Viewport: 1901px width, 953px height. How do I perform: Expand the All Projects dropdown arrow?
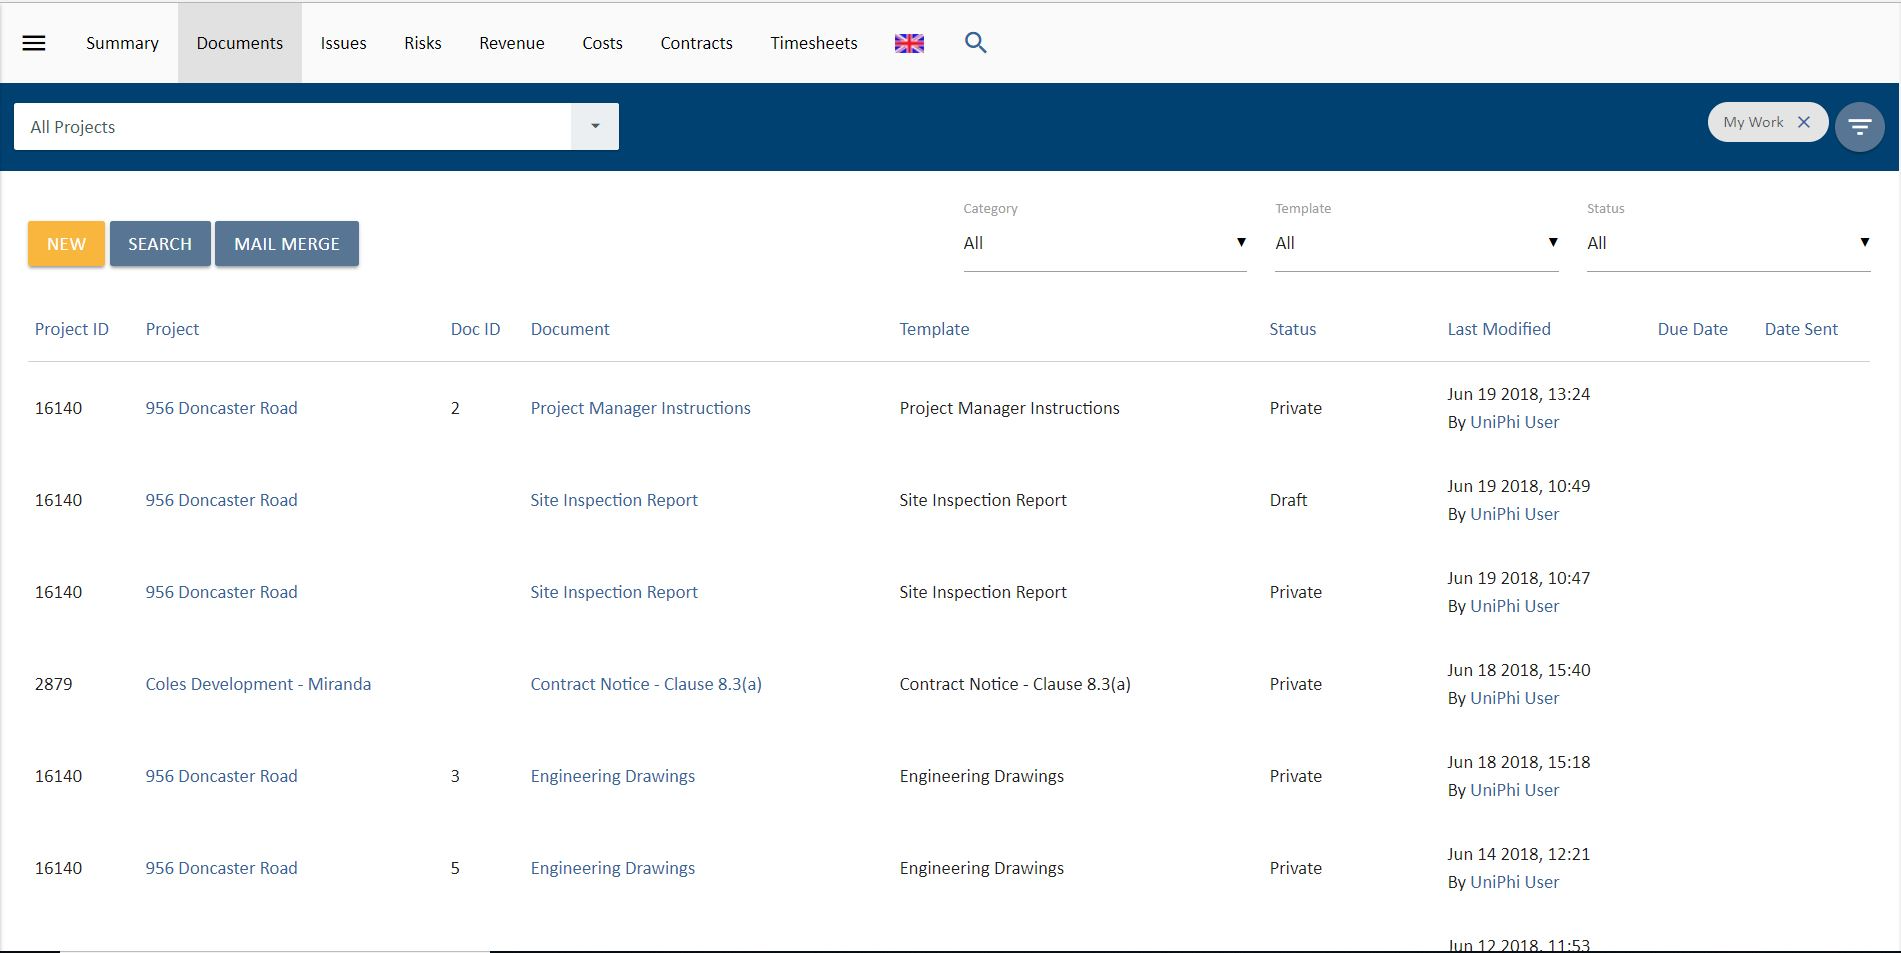coord(595,126)
